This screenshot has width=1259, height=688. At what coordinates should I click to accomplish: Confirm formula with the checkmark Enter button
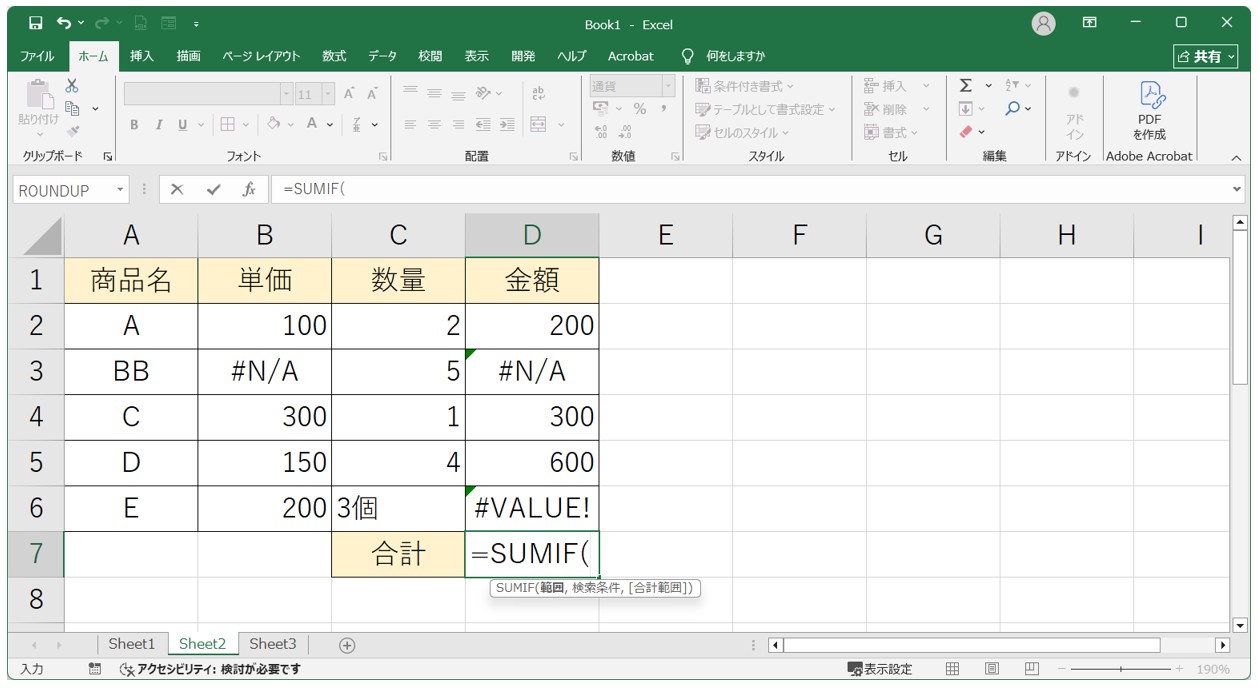(x=212, y=190)
